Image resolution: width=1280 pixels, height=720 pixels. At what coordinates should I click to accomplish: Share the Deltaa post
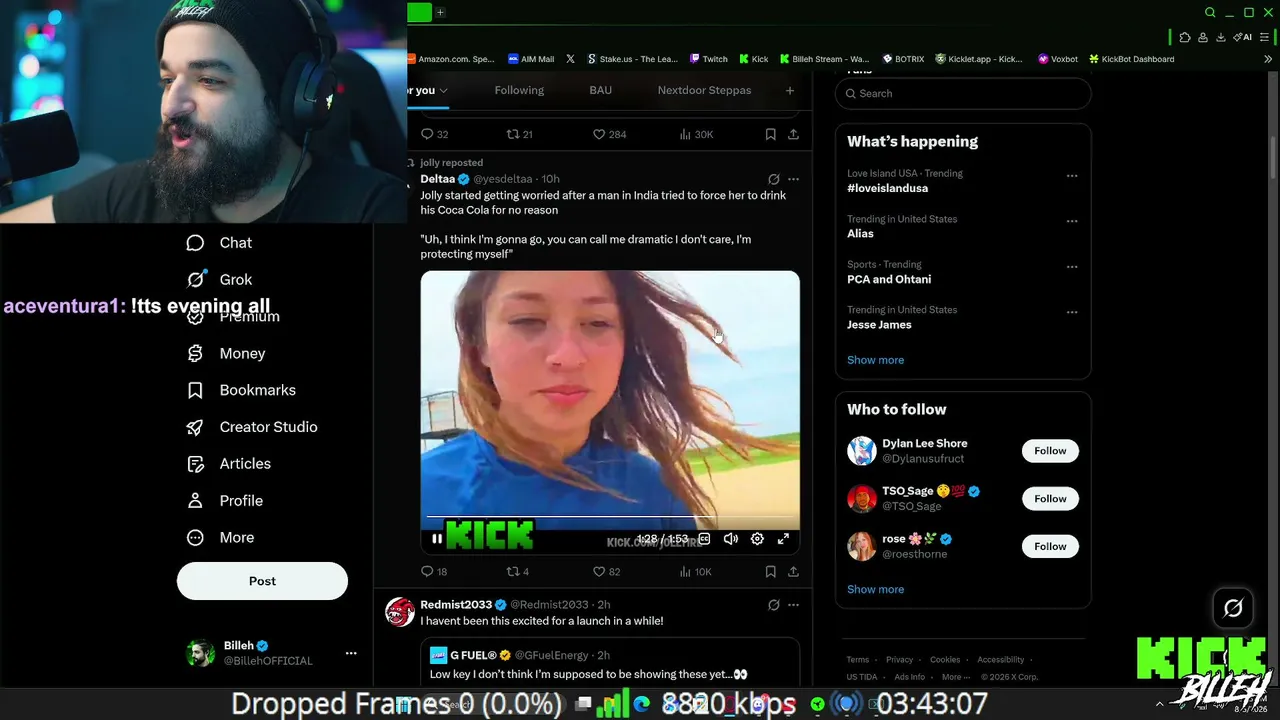793,571
